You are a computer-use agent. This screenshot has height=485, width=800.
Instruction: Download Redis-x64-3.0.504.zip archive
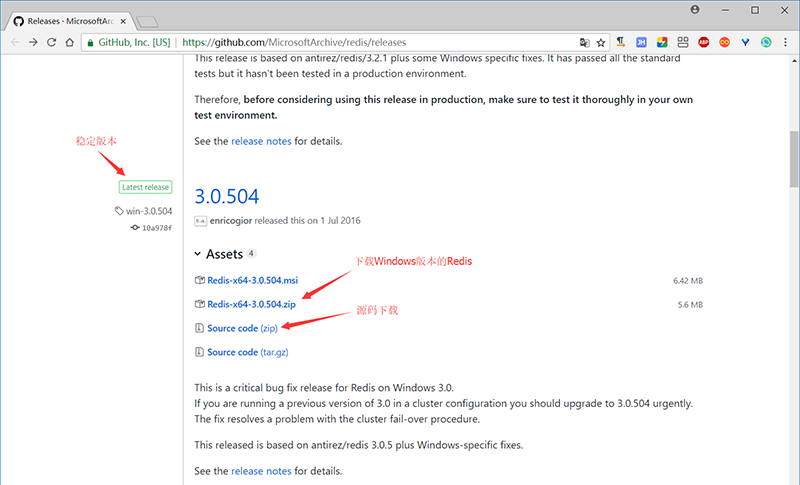pos(251,304)
